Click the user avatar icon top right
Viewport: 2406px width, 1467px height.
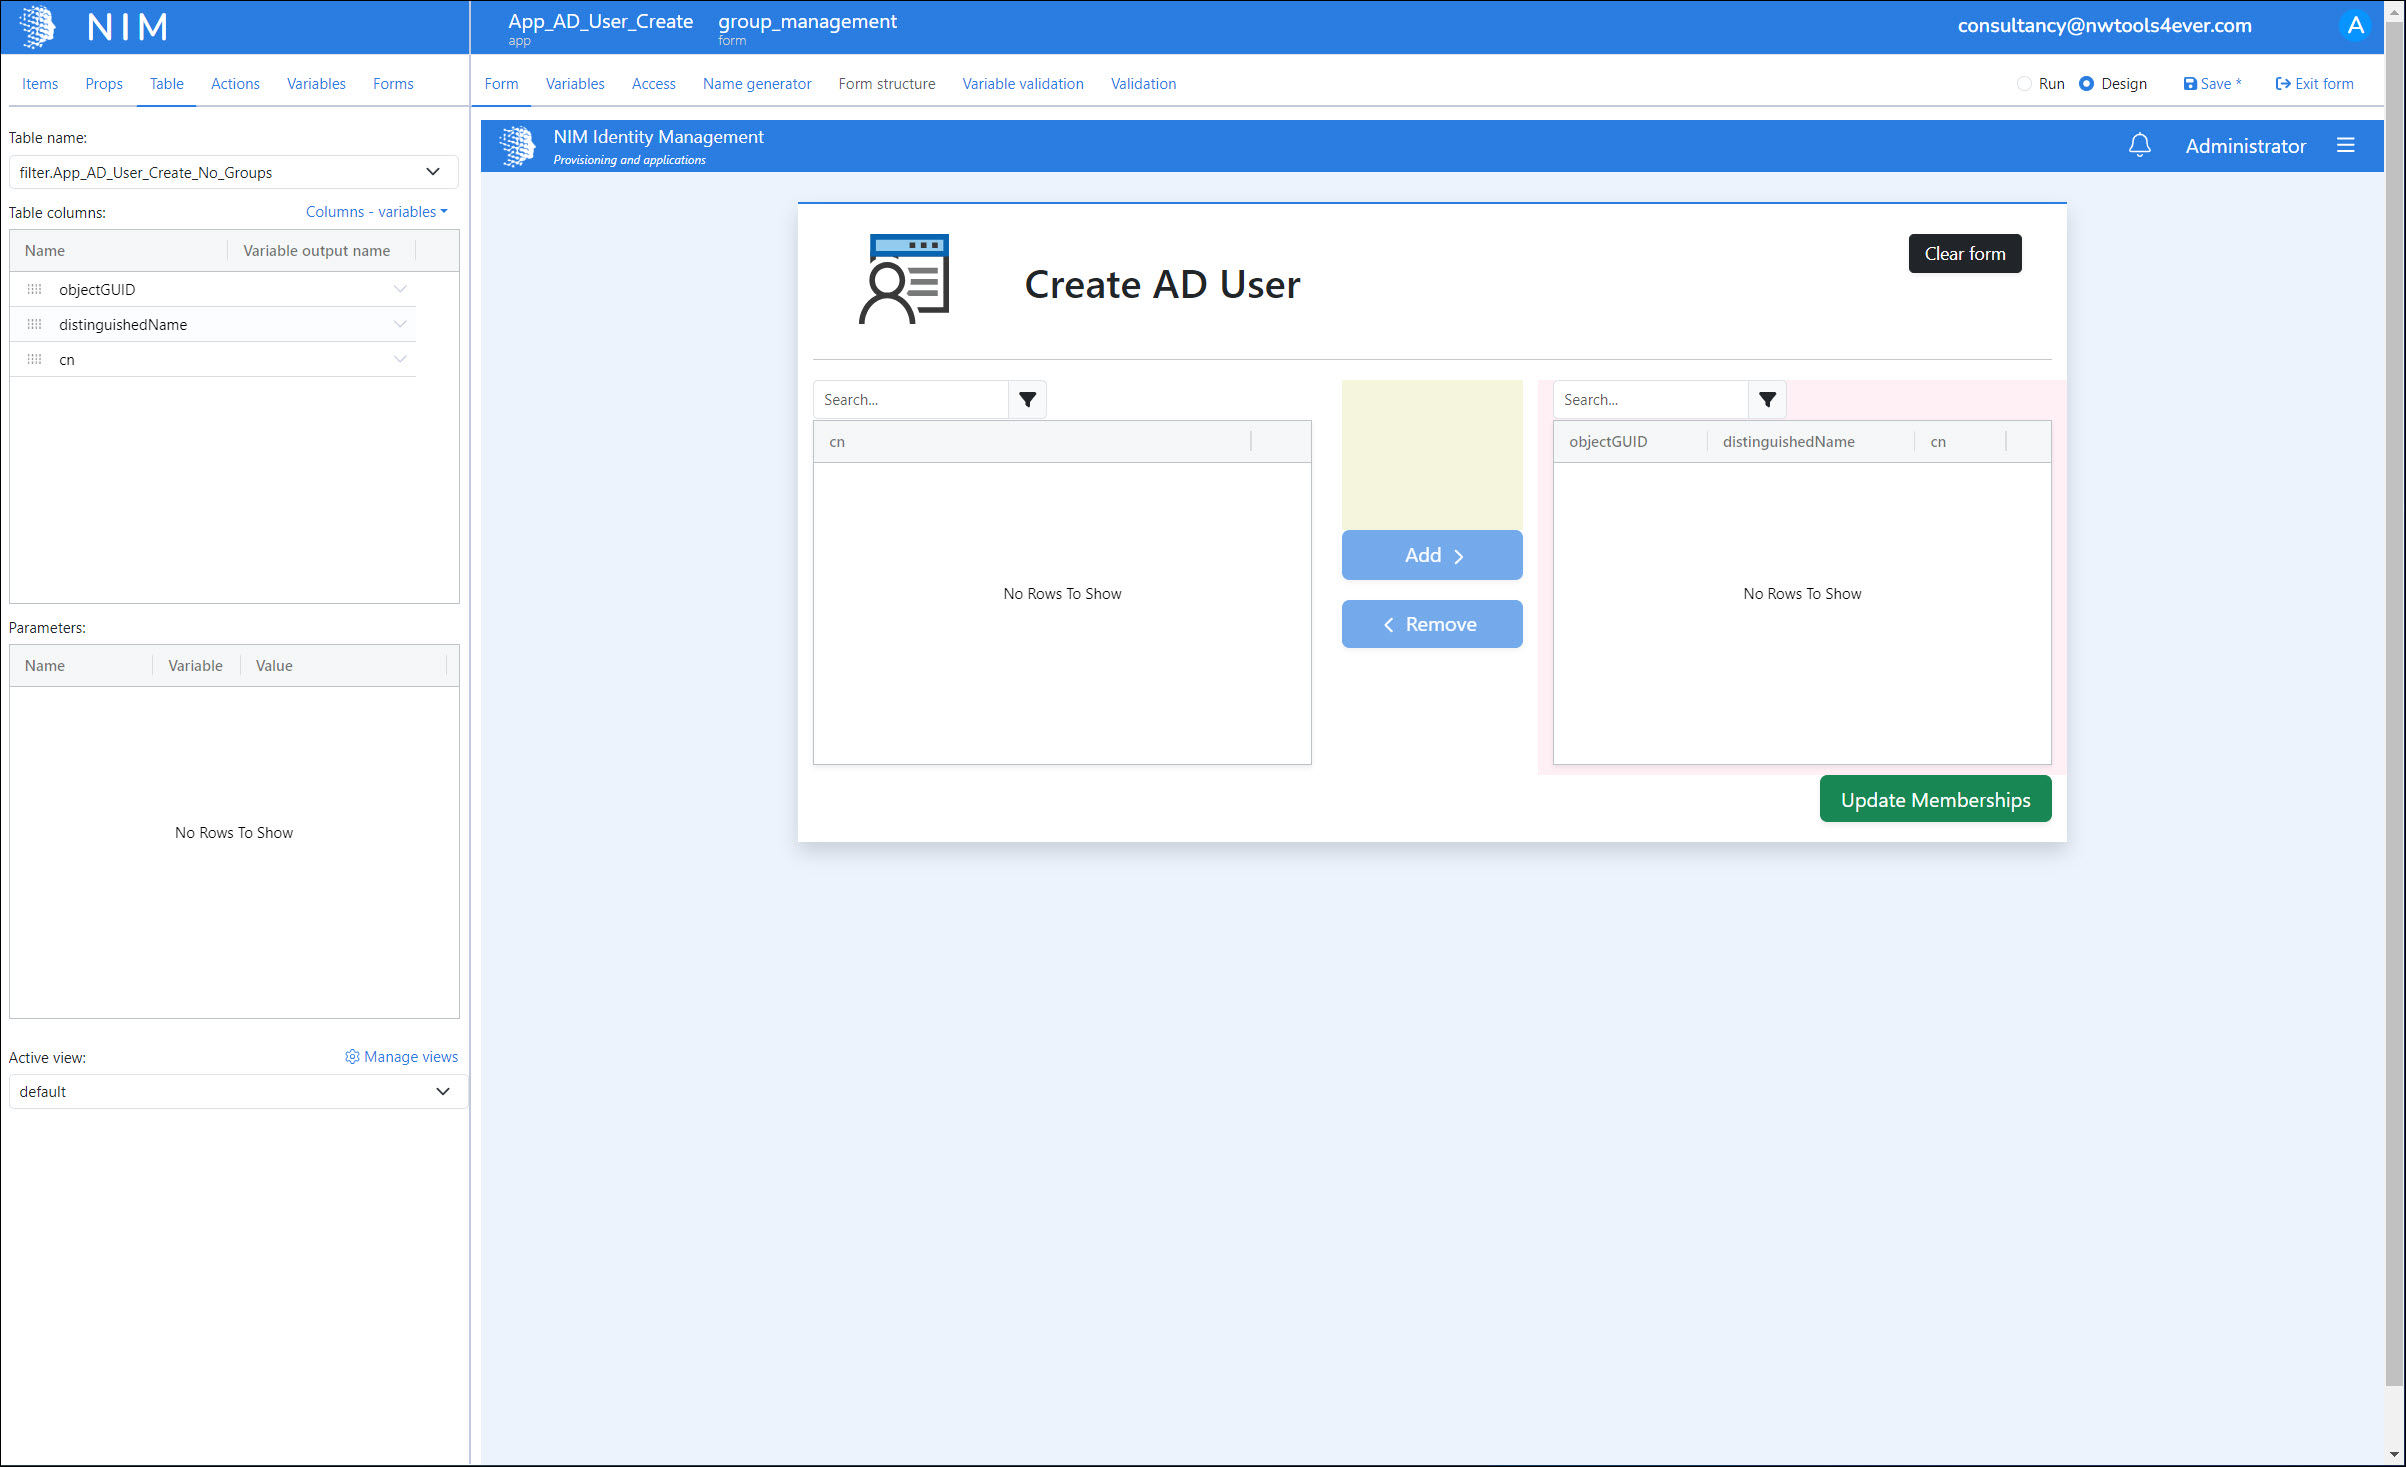click(x=2355, y=26)
